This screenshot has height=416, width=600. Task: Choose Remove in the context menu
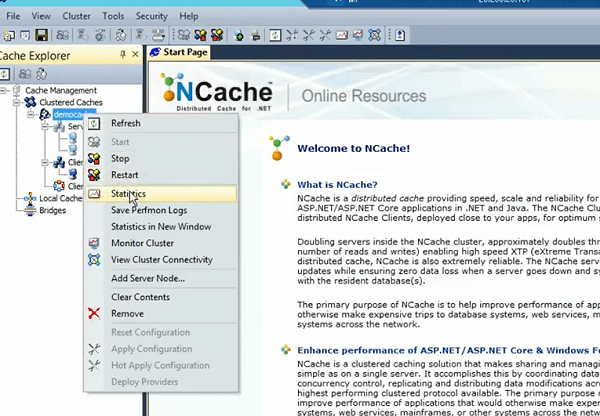click(x=161, y=313)
